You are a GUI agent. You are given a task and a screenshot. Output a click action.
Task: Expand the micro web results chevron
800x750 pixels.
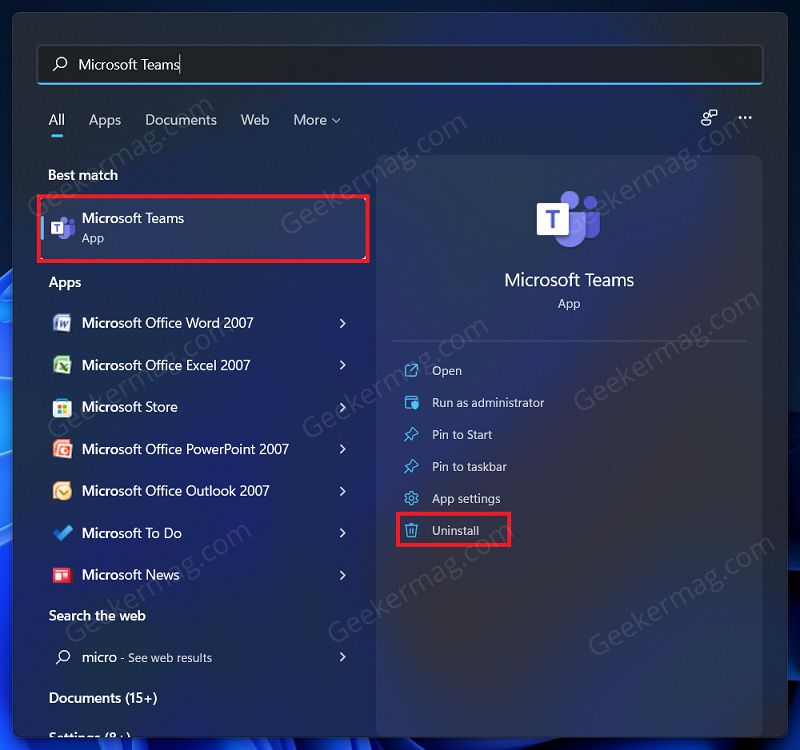(x=342, y=657)
